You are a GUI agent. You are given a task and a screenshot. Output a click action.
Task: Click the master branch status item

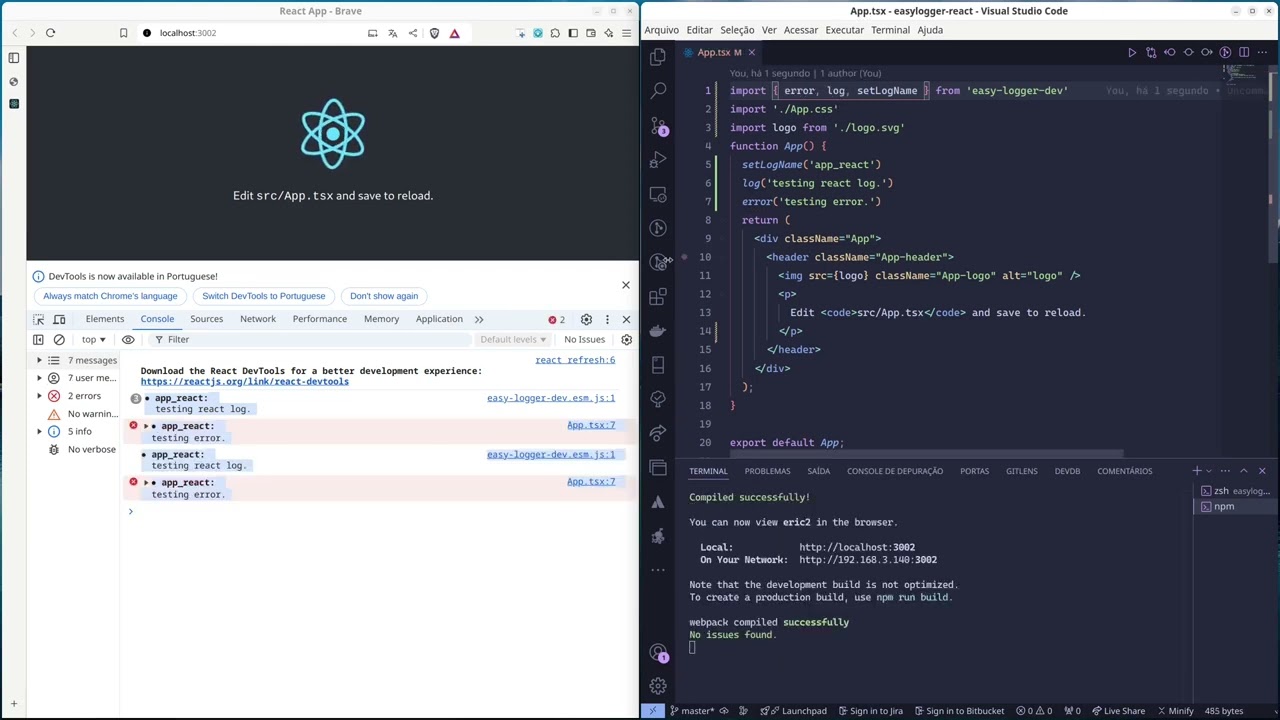click(691, 711)
